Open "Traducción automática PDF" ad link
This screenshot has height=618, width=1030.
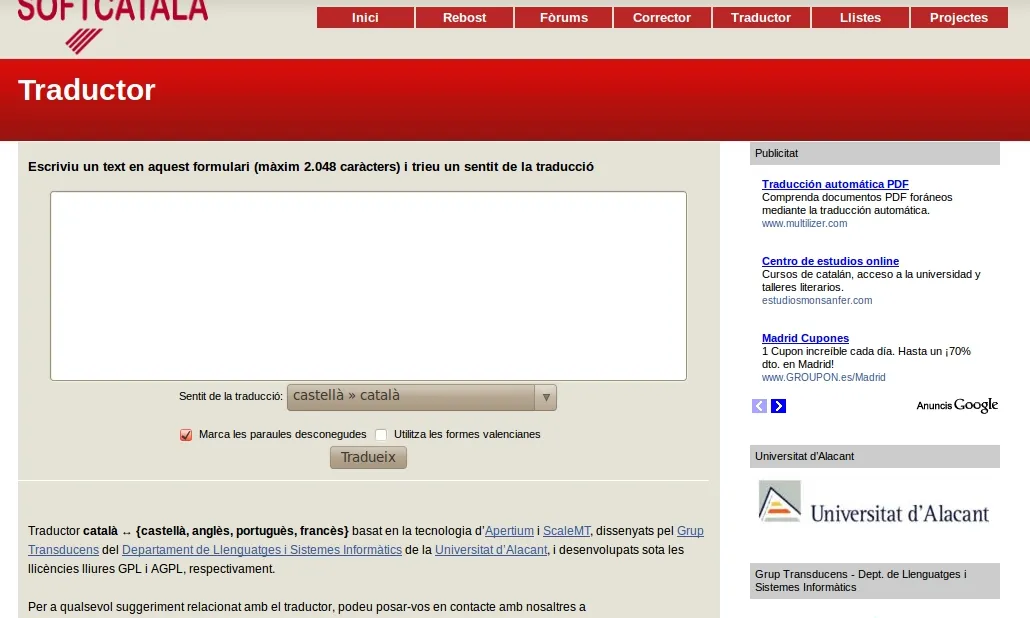tap(834, 184)
